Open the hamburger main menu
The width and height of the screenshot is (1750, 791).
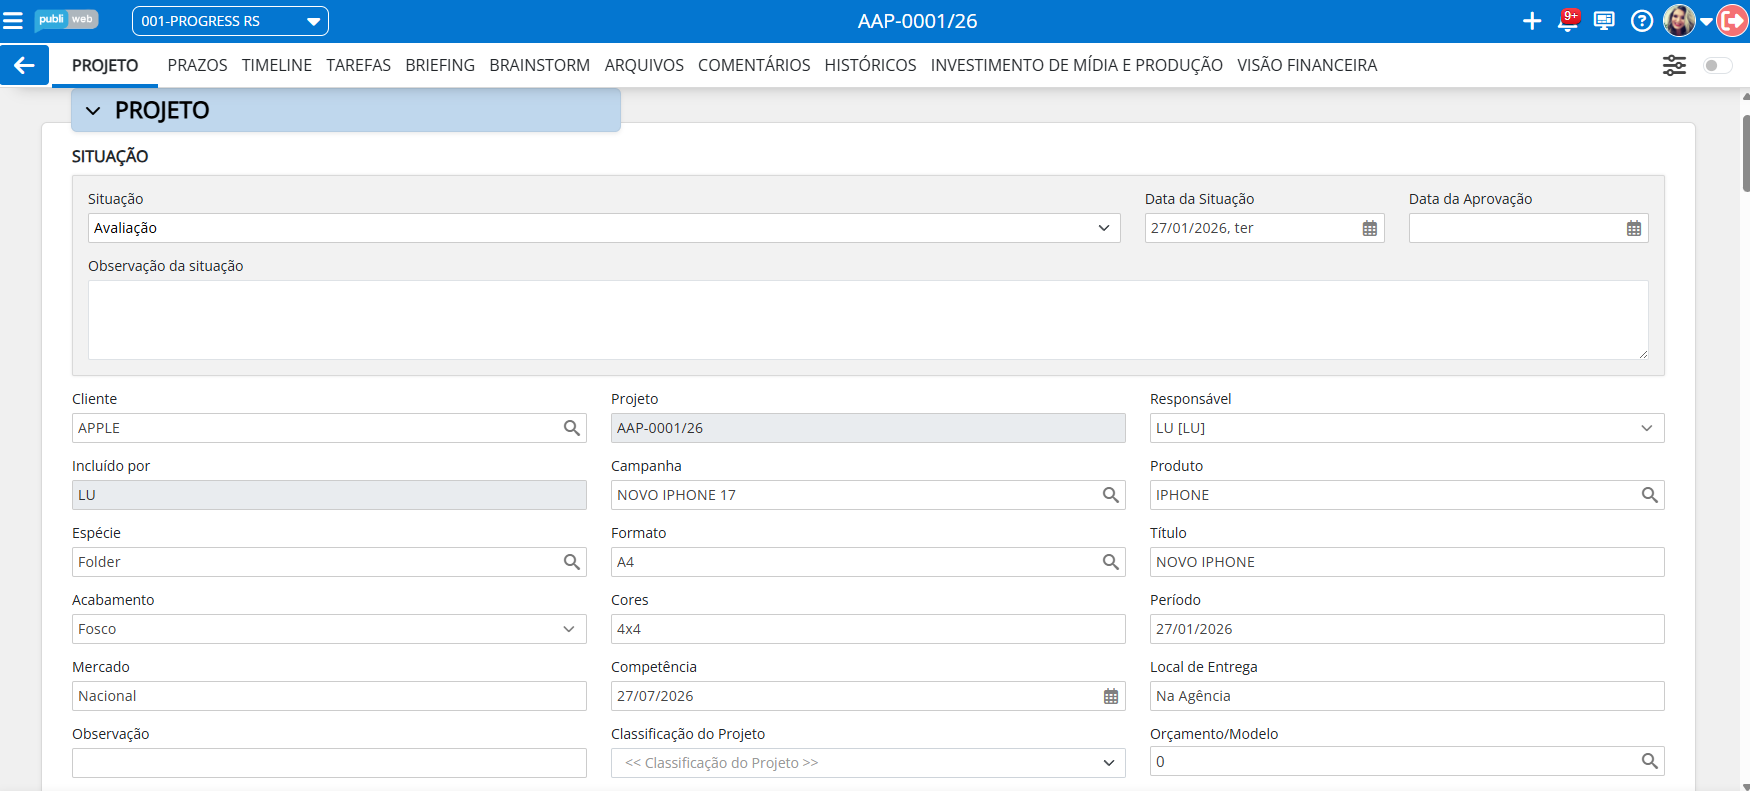click(x=13, y=21)
